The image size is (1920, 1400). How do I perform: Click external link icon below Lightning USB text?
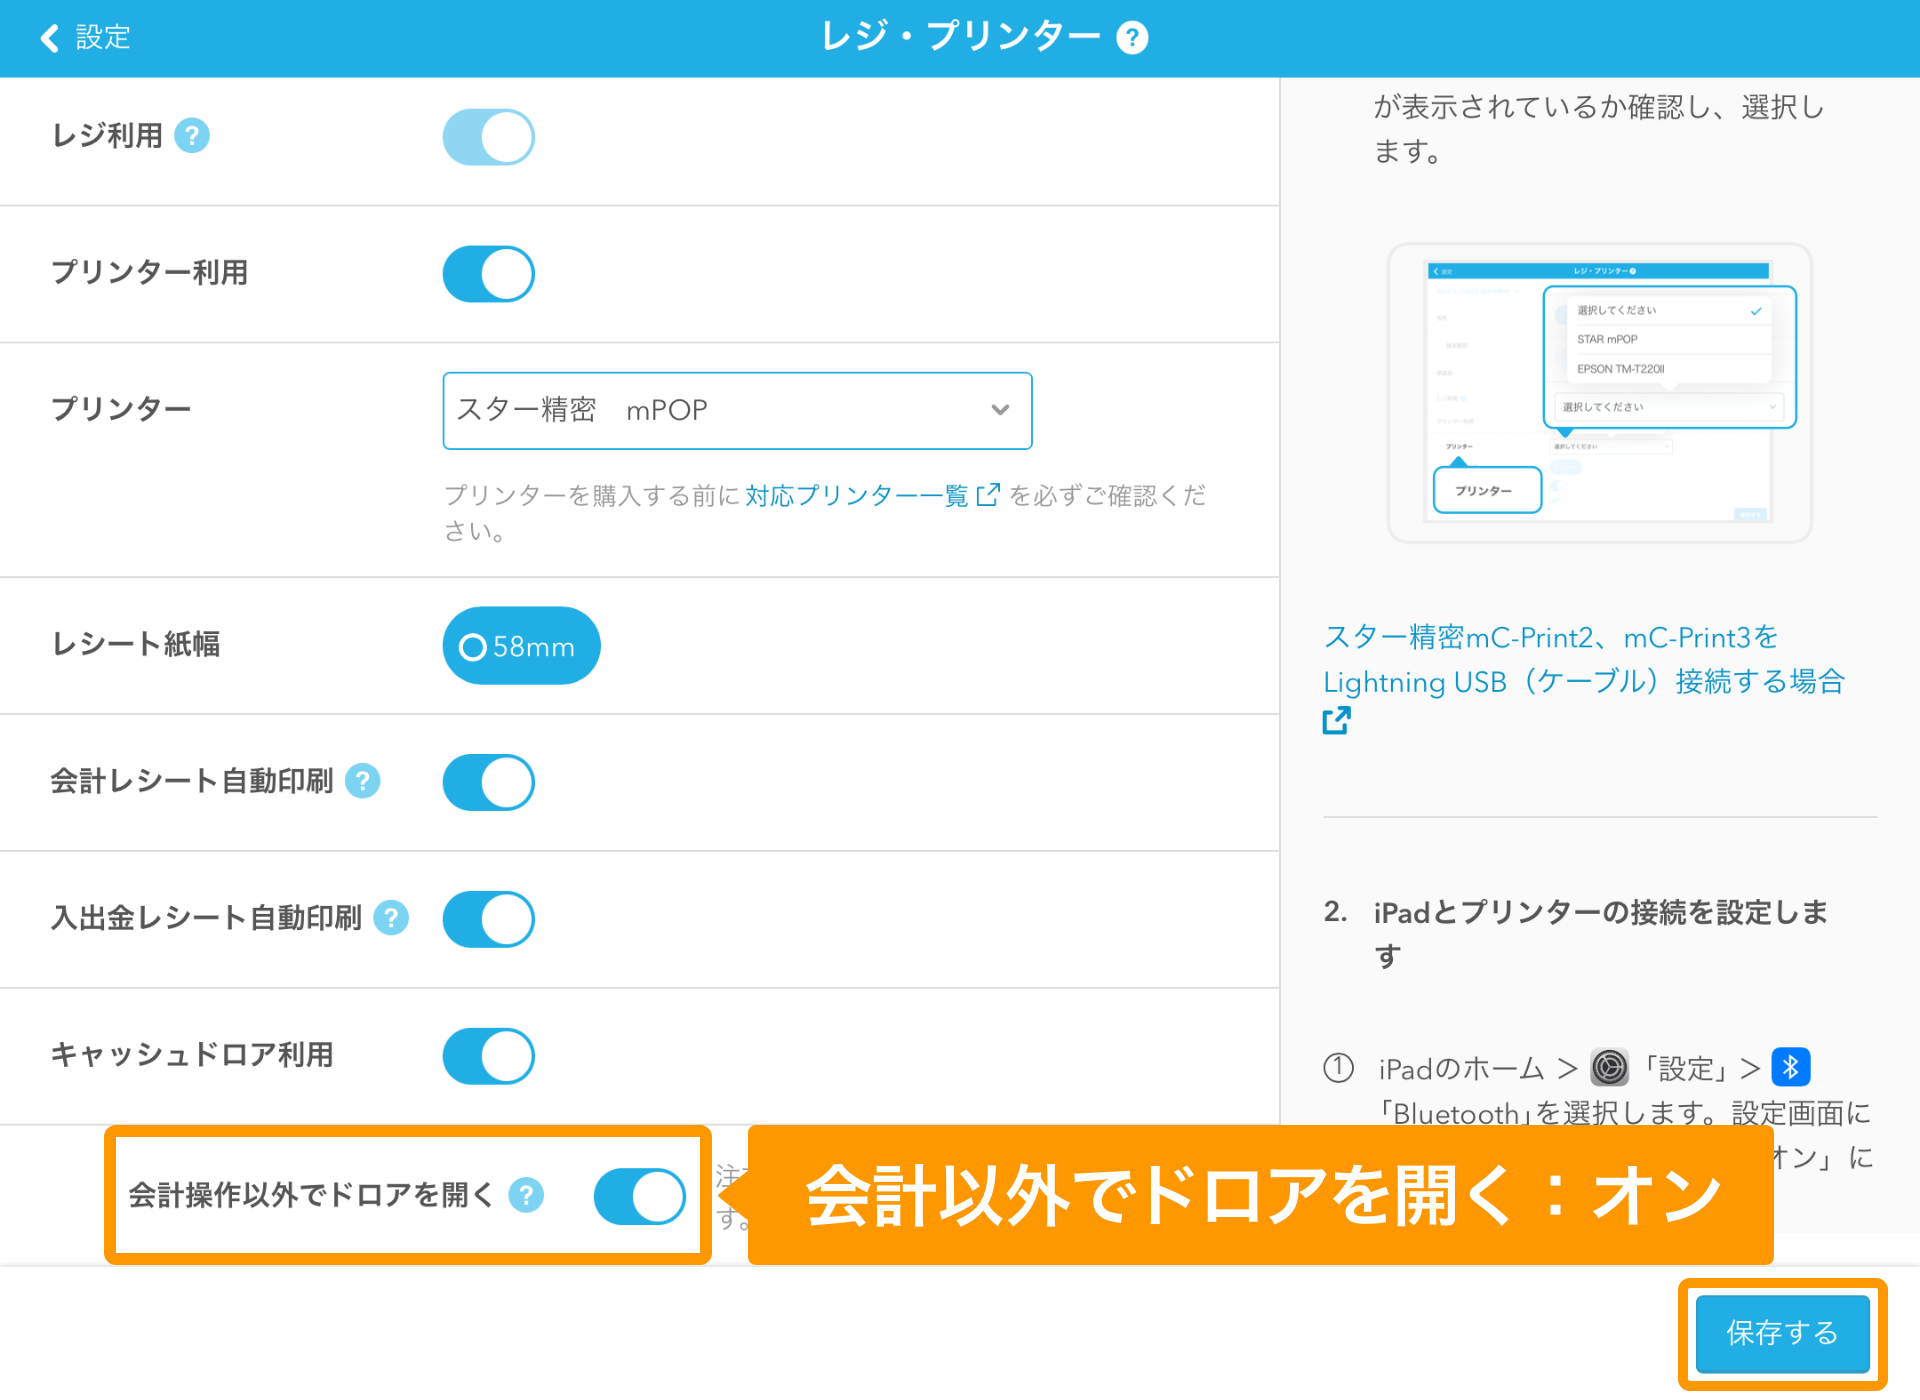(1336, 720)
